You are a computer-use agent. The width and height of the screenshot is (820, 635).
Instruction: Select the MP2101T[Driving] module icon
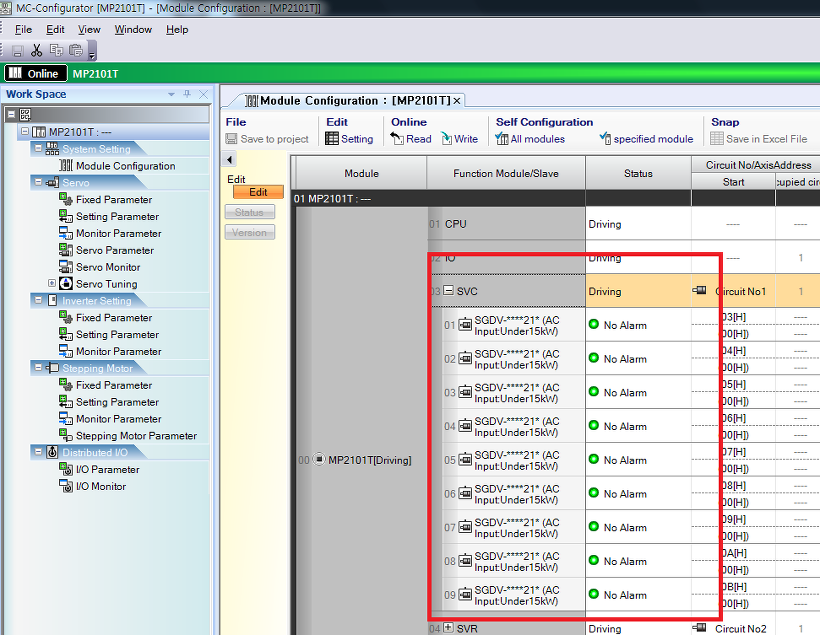(319, 459)
